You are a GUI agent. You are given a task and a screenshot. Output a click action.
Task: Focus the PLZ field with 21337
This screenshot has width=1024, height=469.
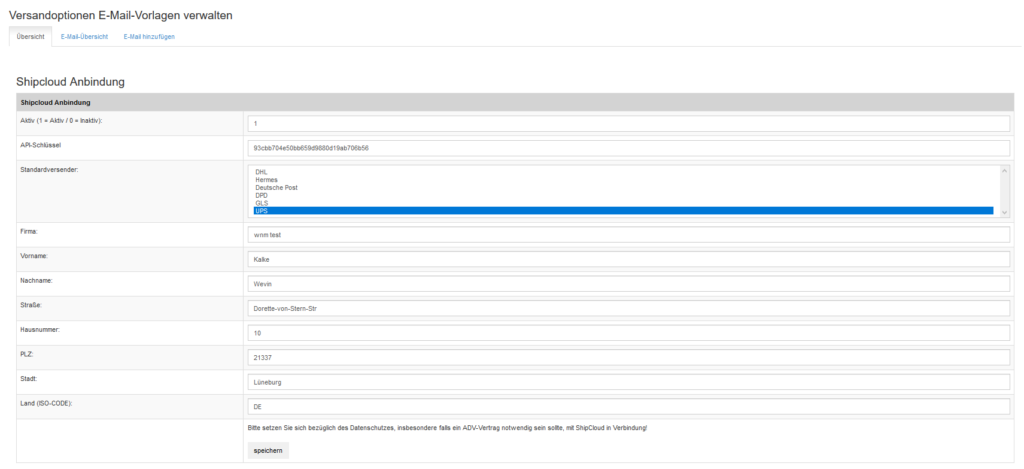[x=629, y=358]
